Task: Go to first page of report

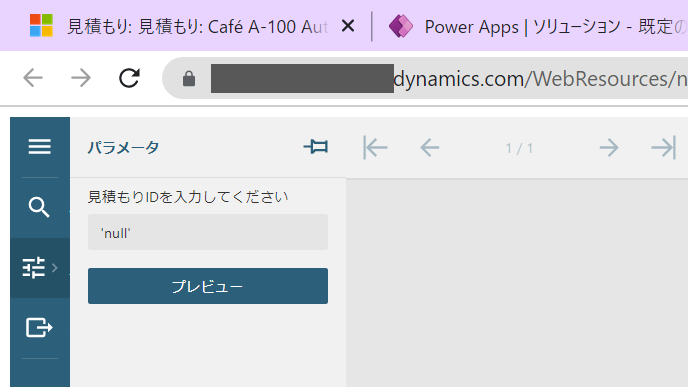Action: tap(375, 147)
